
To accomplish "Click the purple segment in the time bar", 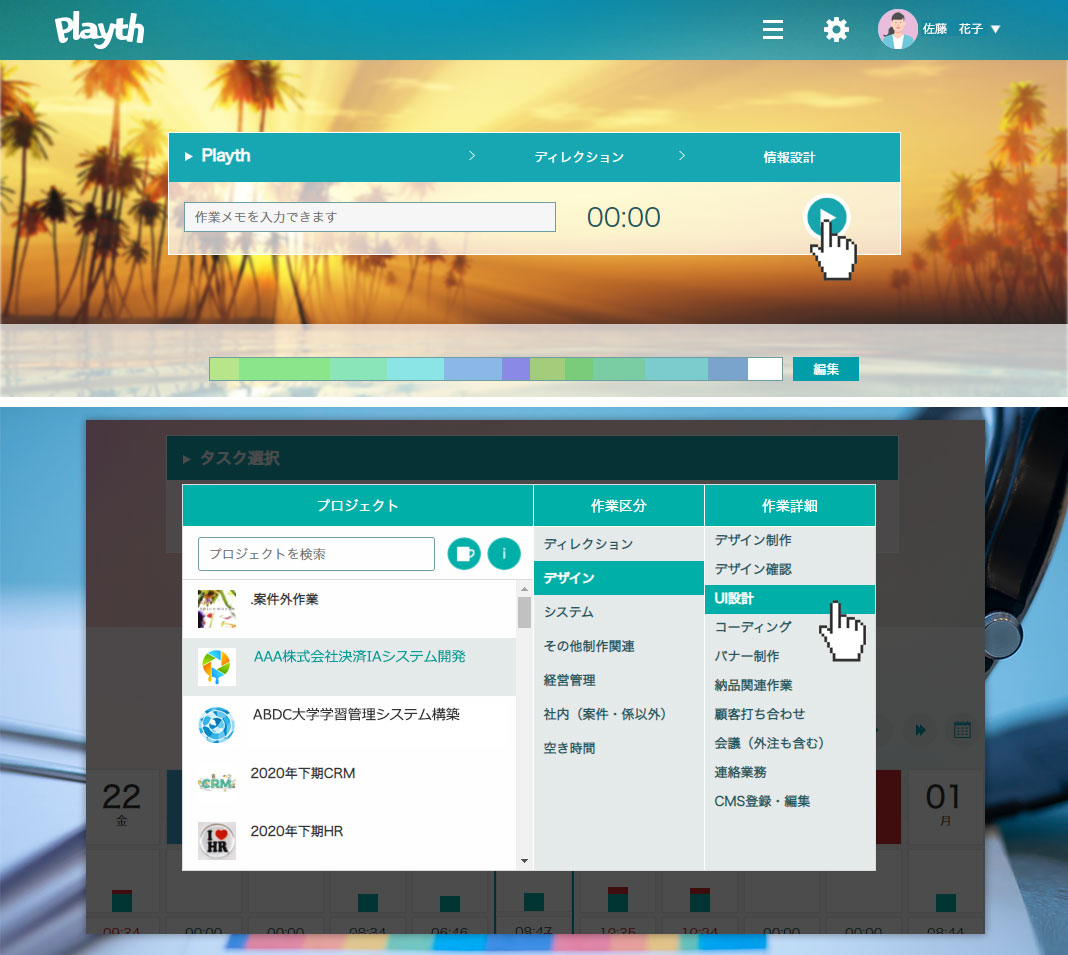I will click(x=516, y=369).
